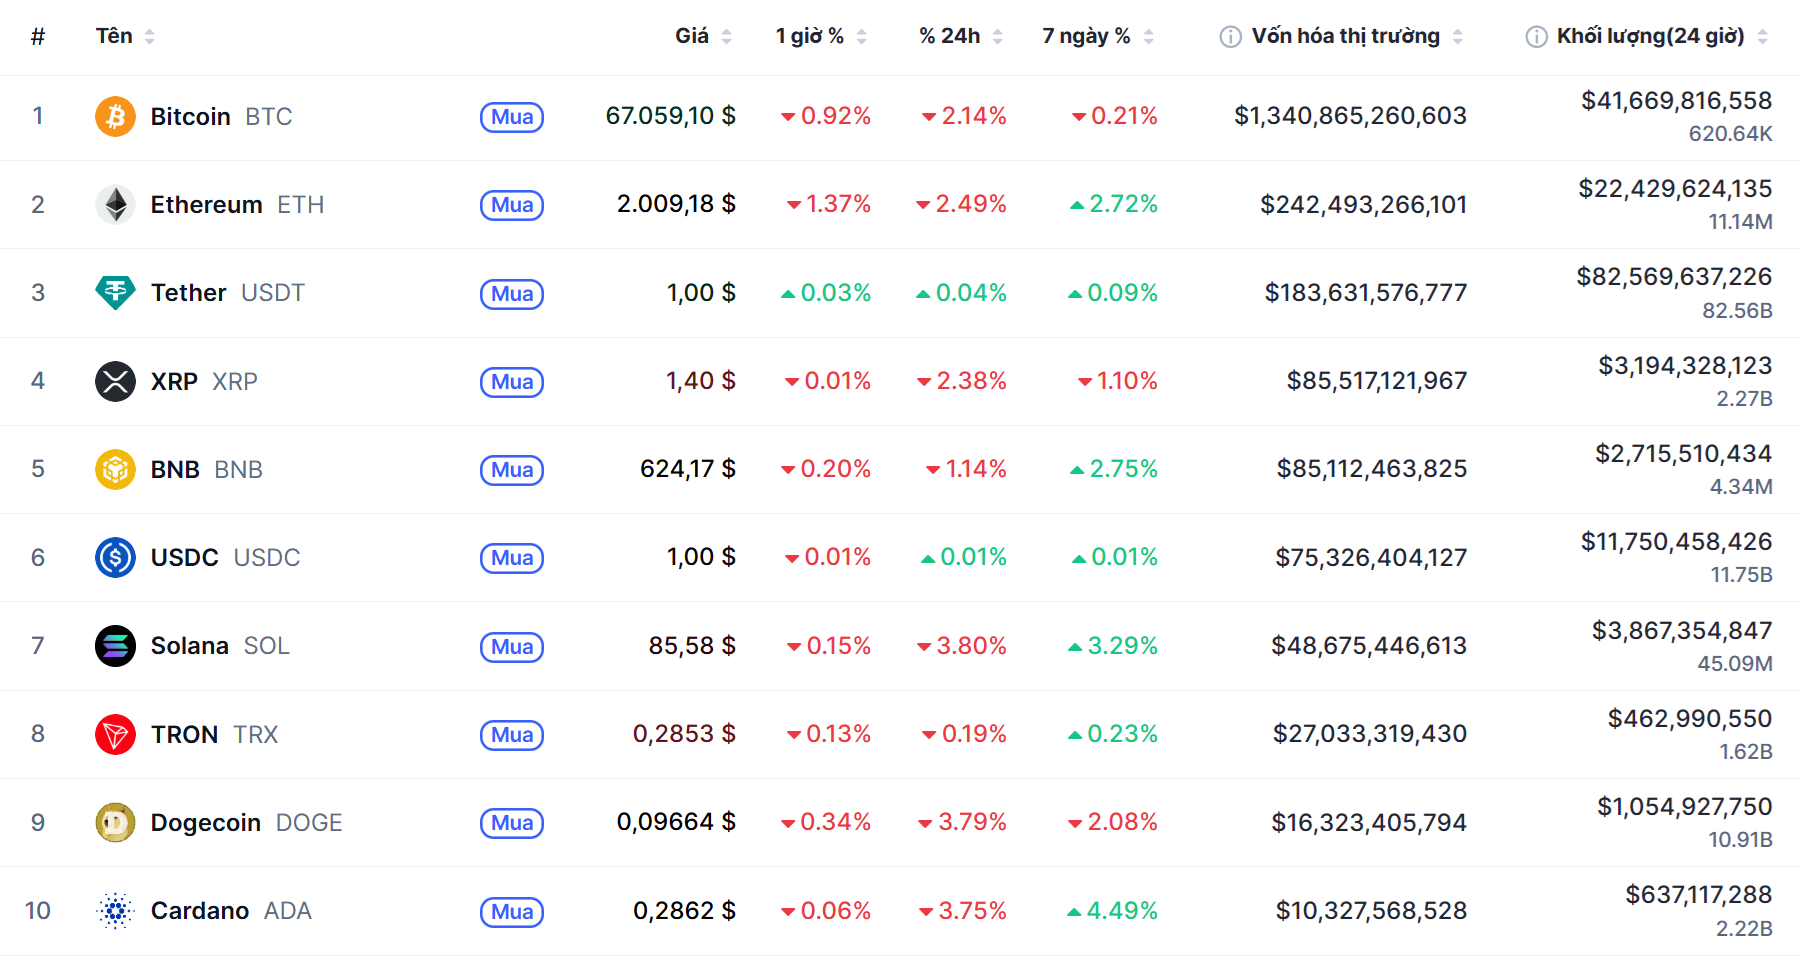Sort table by Giá column

[703, 36]
